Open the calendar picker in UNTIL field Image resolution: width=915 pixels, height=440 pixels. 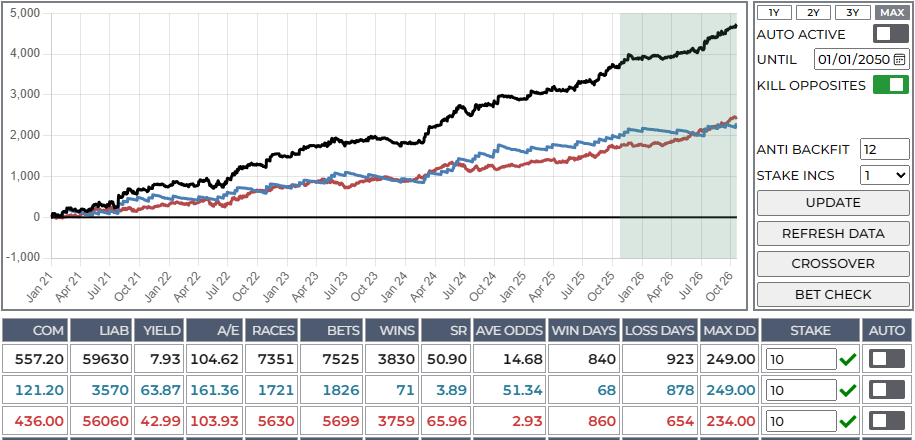(x=899, y=59)
